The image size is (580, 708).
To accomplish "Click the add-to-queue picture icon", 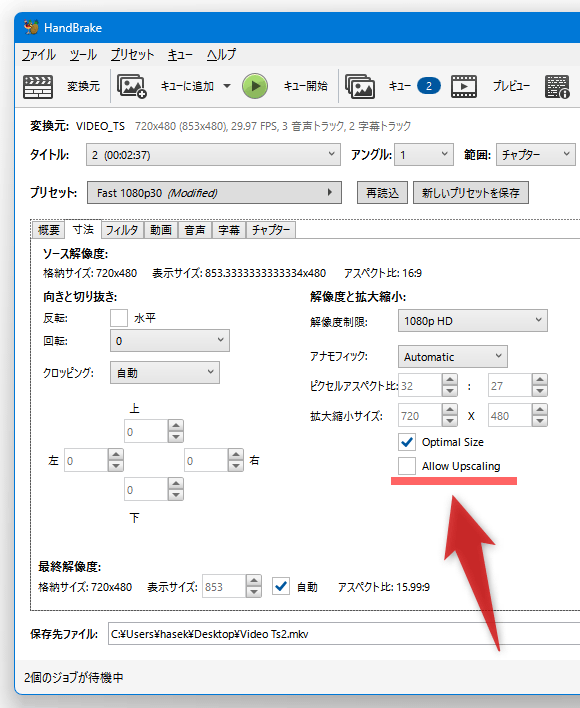I will point(132,86).
